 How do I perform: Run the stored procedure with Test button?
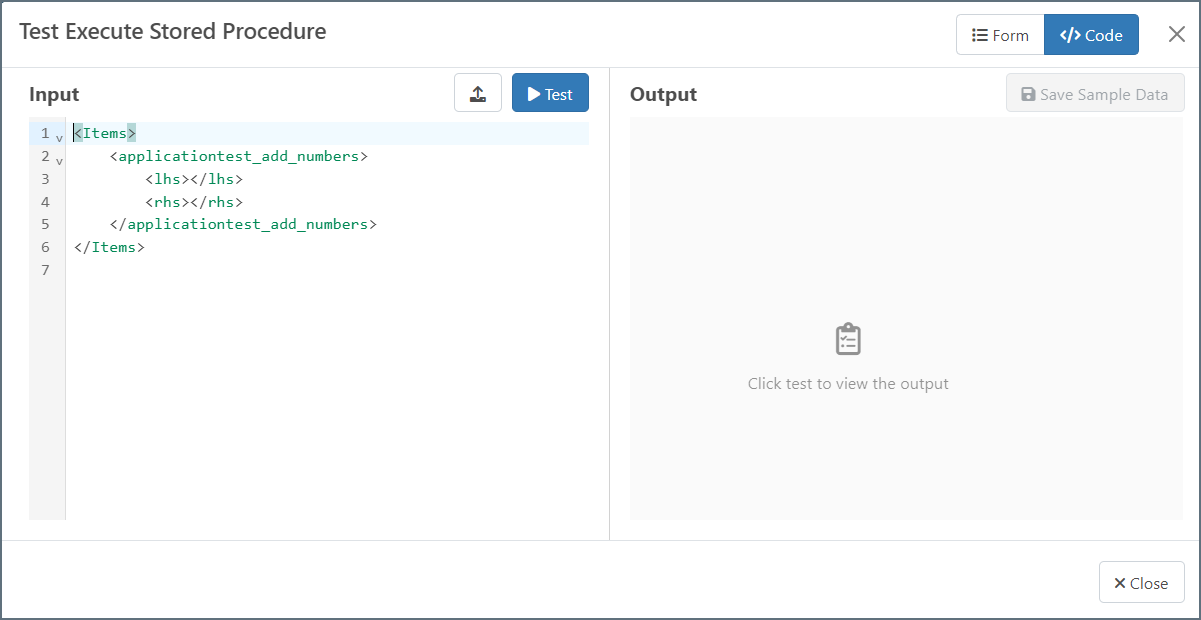pyautogui.click(x=550, y=93)
